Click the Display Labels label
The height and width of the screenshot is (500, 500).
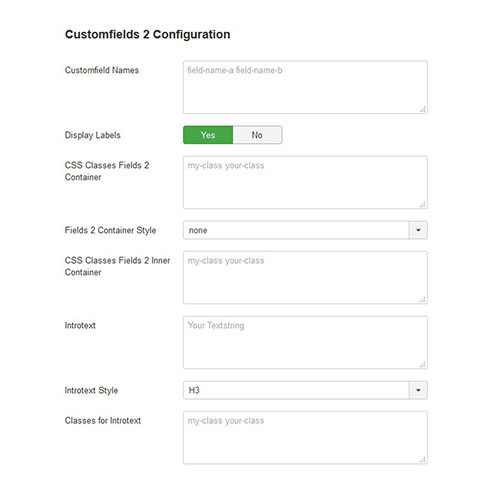click(x=92, y=135)
